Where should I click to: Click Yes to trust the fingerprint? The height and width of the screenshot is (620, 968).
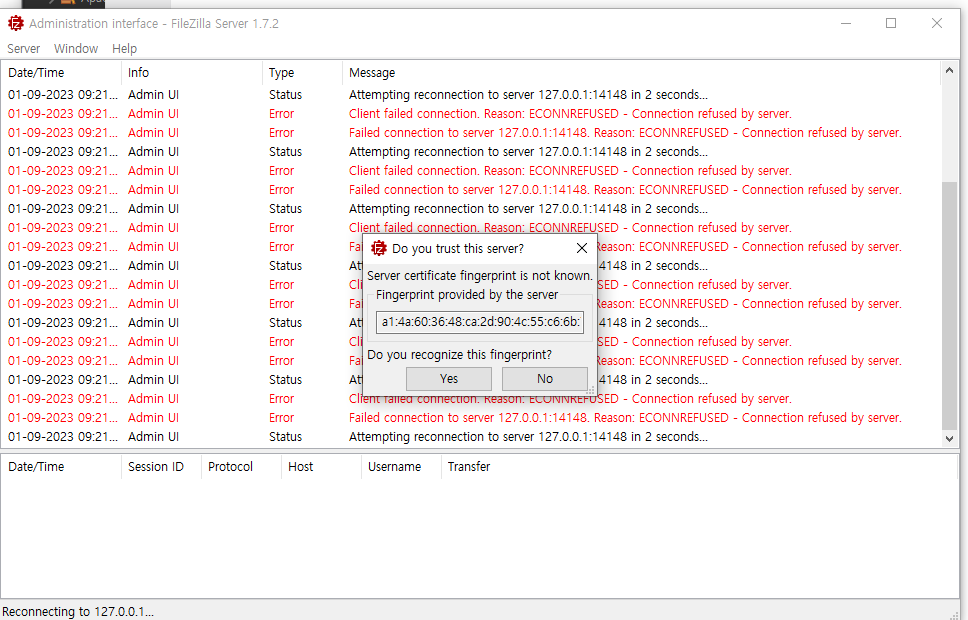click(449, 379)
